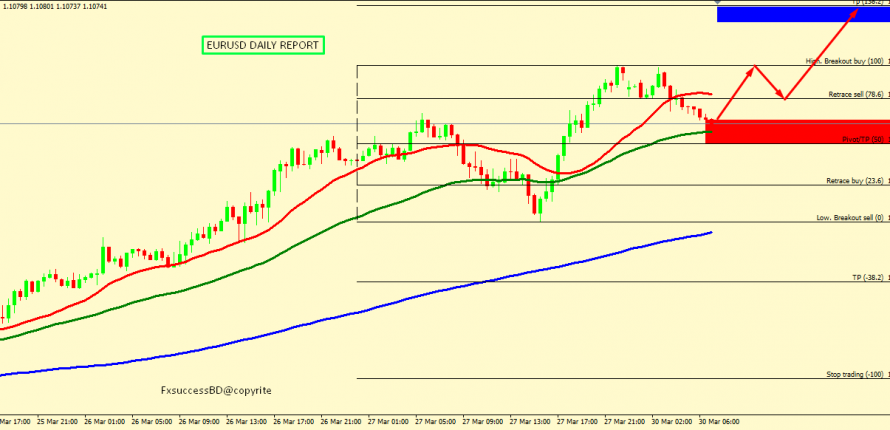Click the Retrace buy (23.6) level label
The image size is (890, 430).
[x=854, y=181]
